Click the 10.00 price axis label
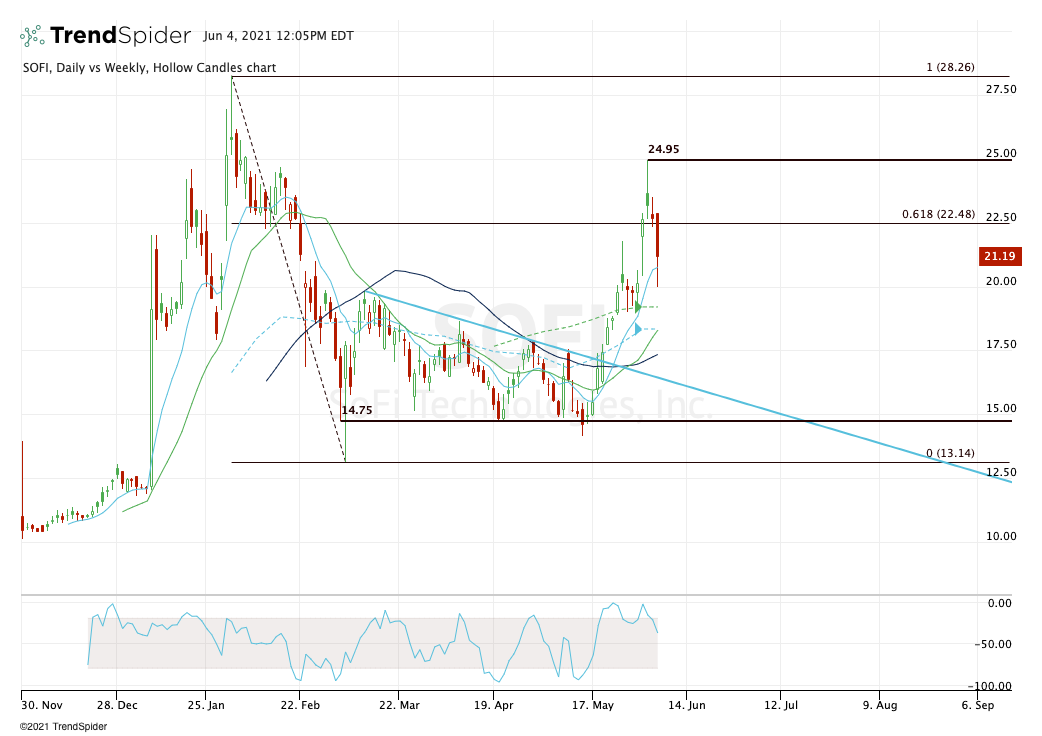This screenshot has width=1042, height=736. [x=1001, y=536]
